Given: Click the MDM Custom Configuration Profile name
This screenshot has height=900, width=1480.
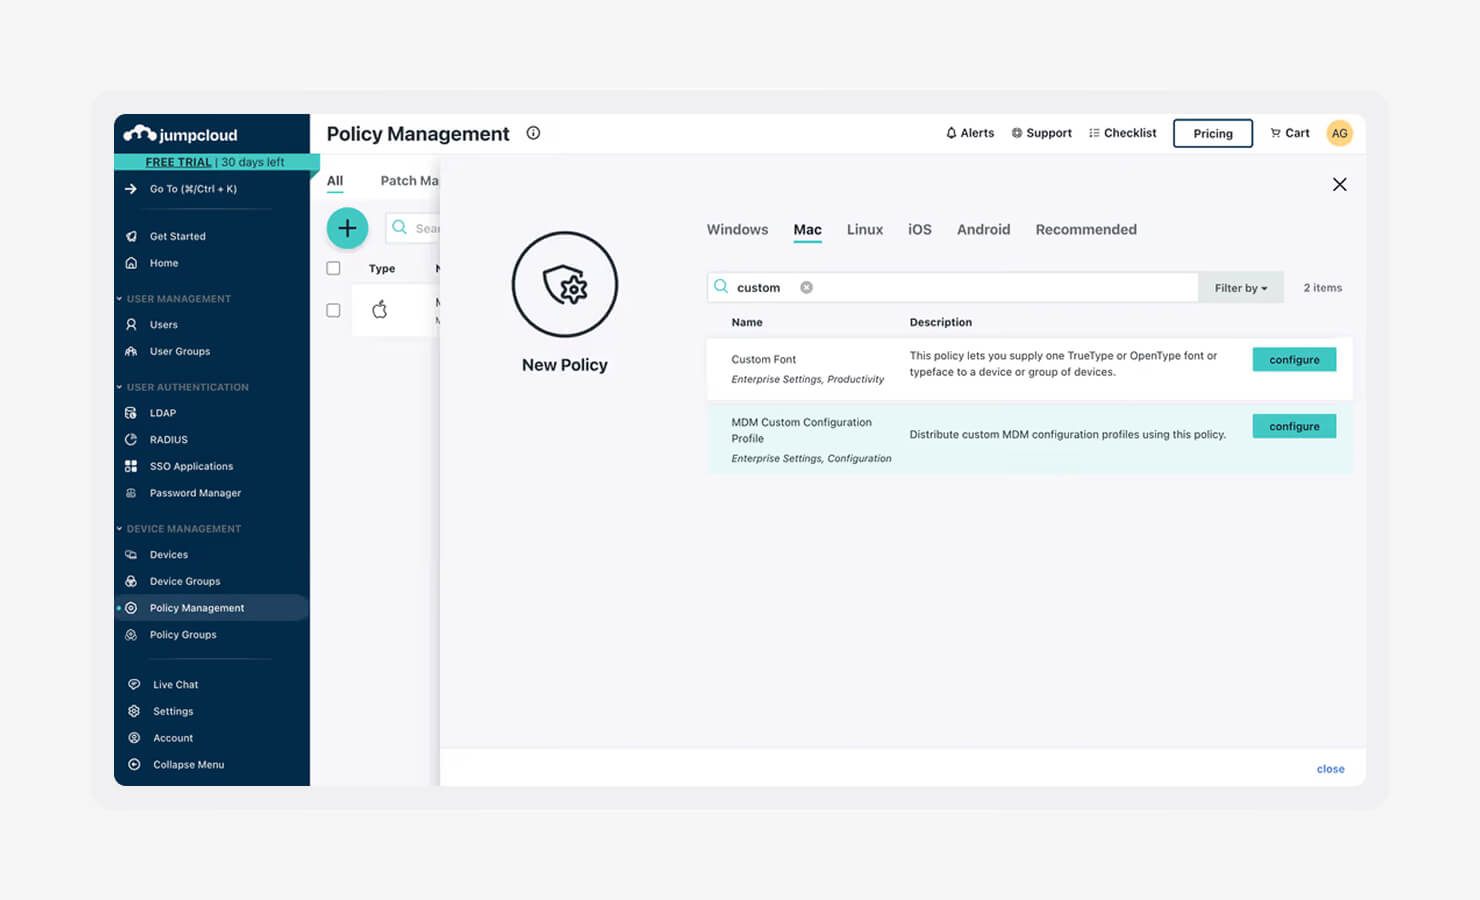Looking at the screenshot, I should [802, 431].
